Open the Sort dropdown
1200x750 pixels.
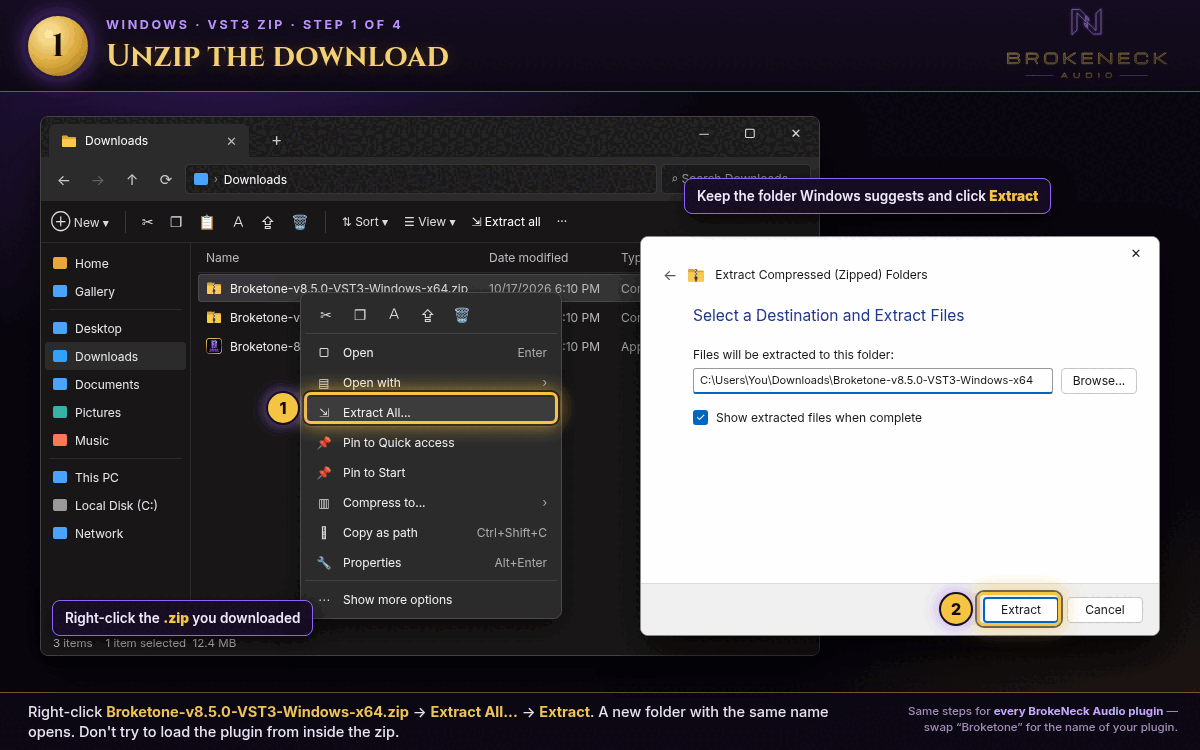click(x=365, y=222)
